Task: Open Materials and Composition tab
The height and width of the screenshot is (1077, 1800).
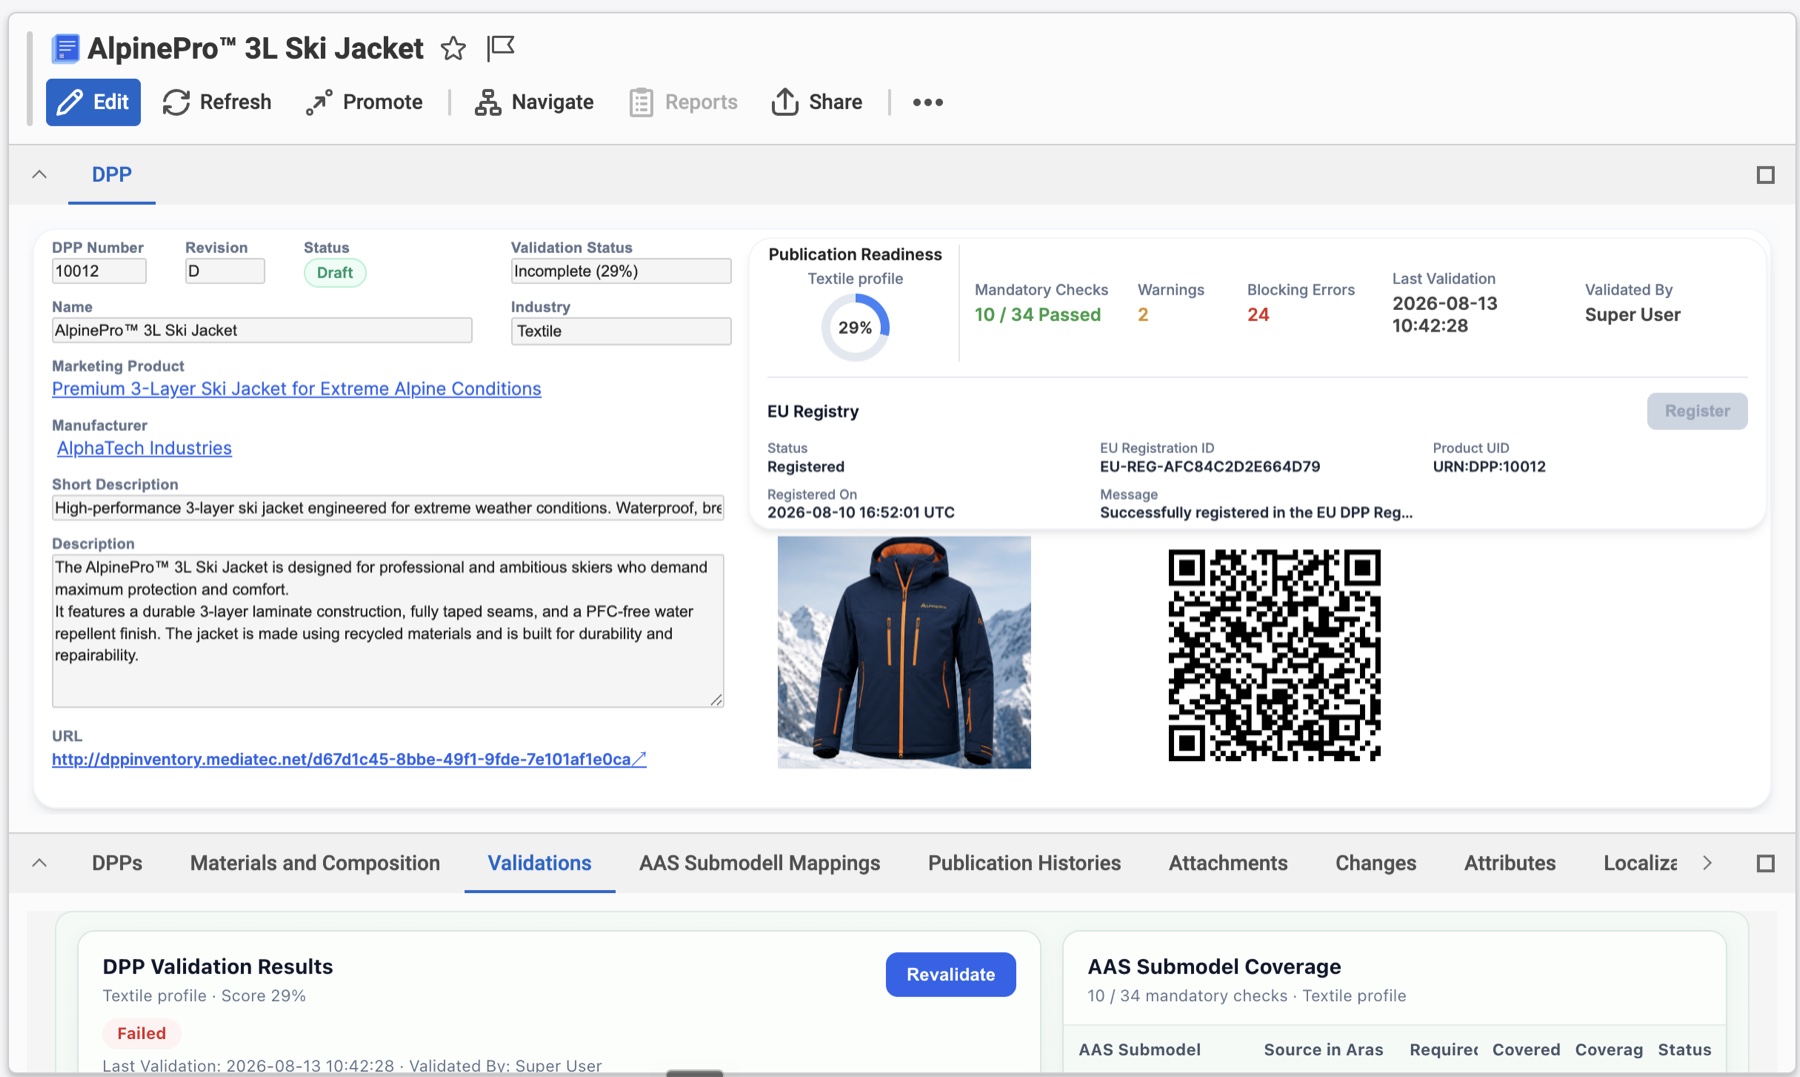Action: point(315,863)
